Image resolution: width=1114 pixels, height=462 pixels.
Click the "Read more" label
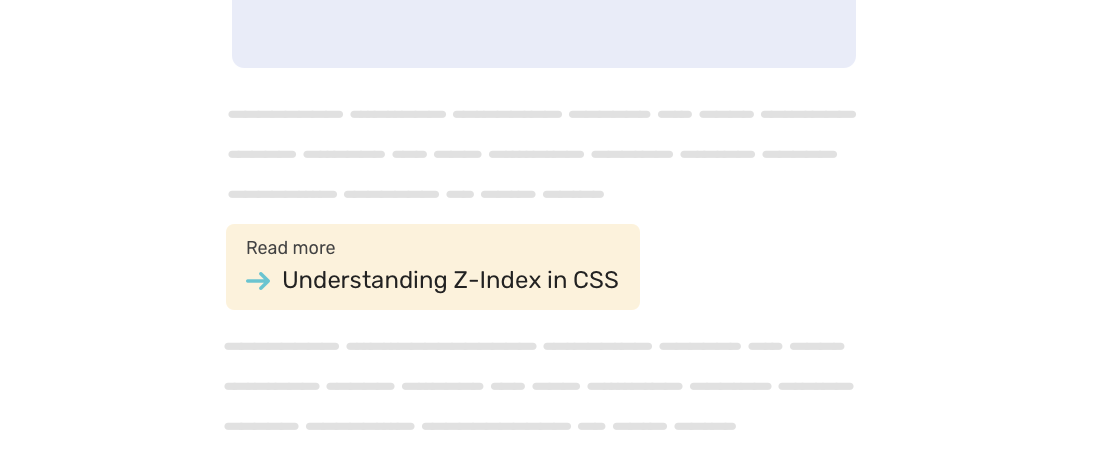(x=290, y=248)
